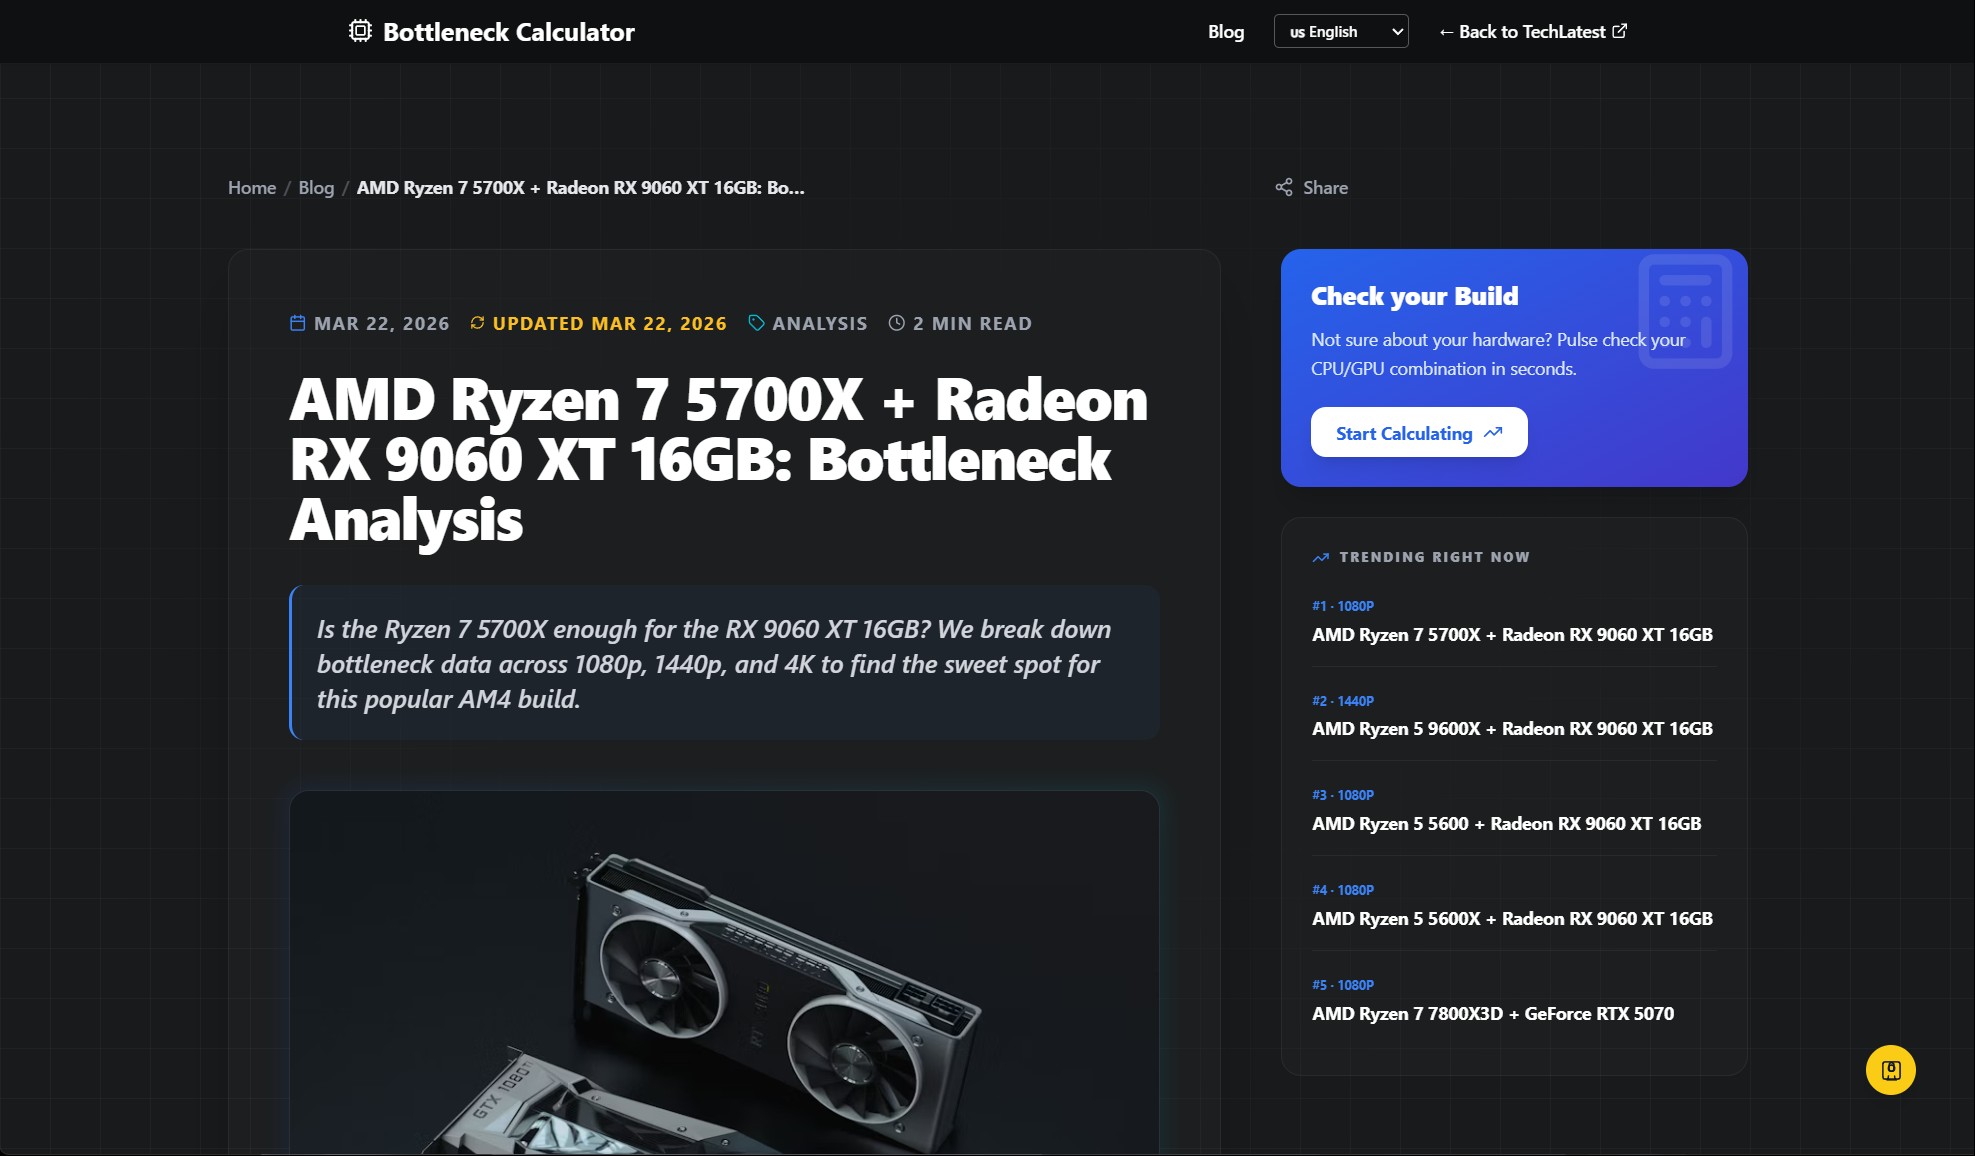Click the tag icon beside Analysis
The image size is (1975, 1156).
(x=756, y=323)
